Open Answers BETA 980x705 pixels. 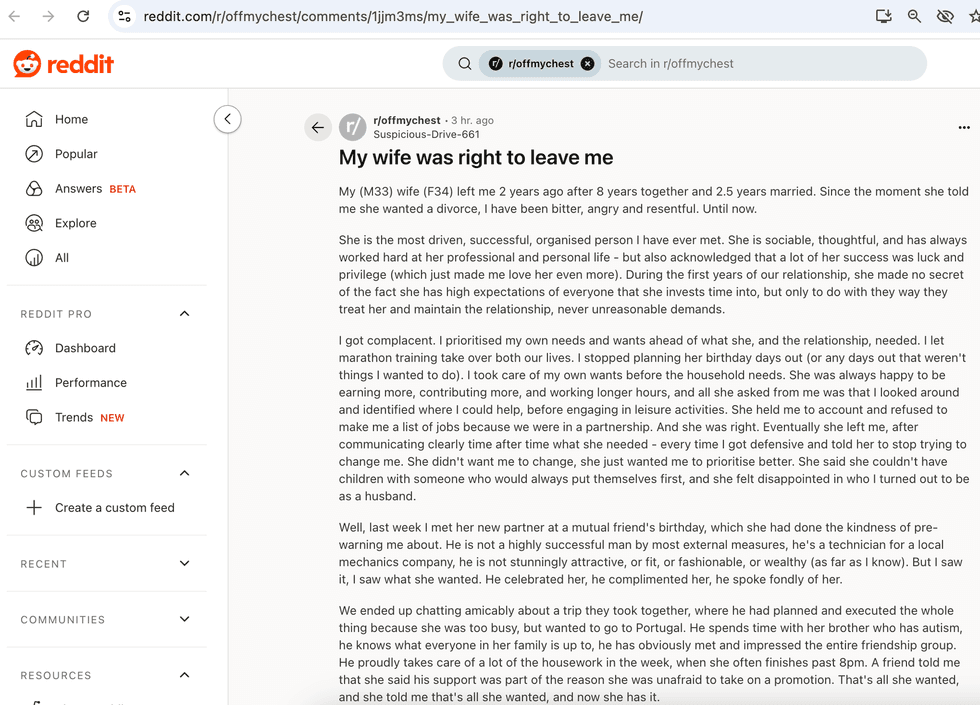coord(95,189)
